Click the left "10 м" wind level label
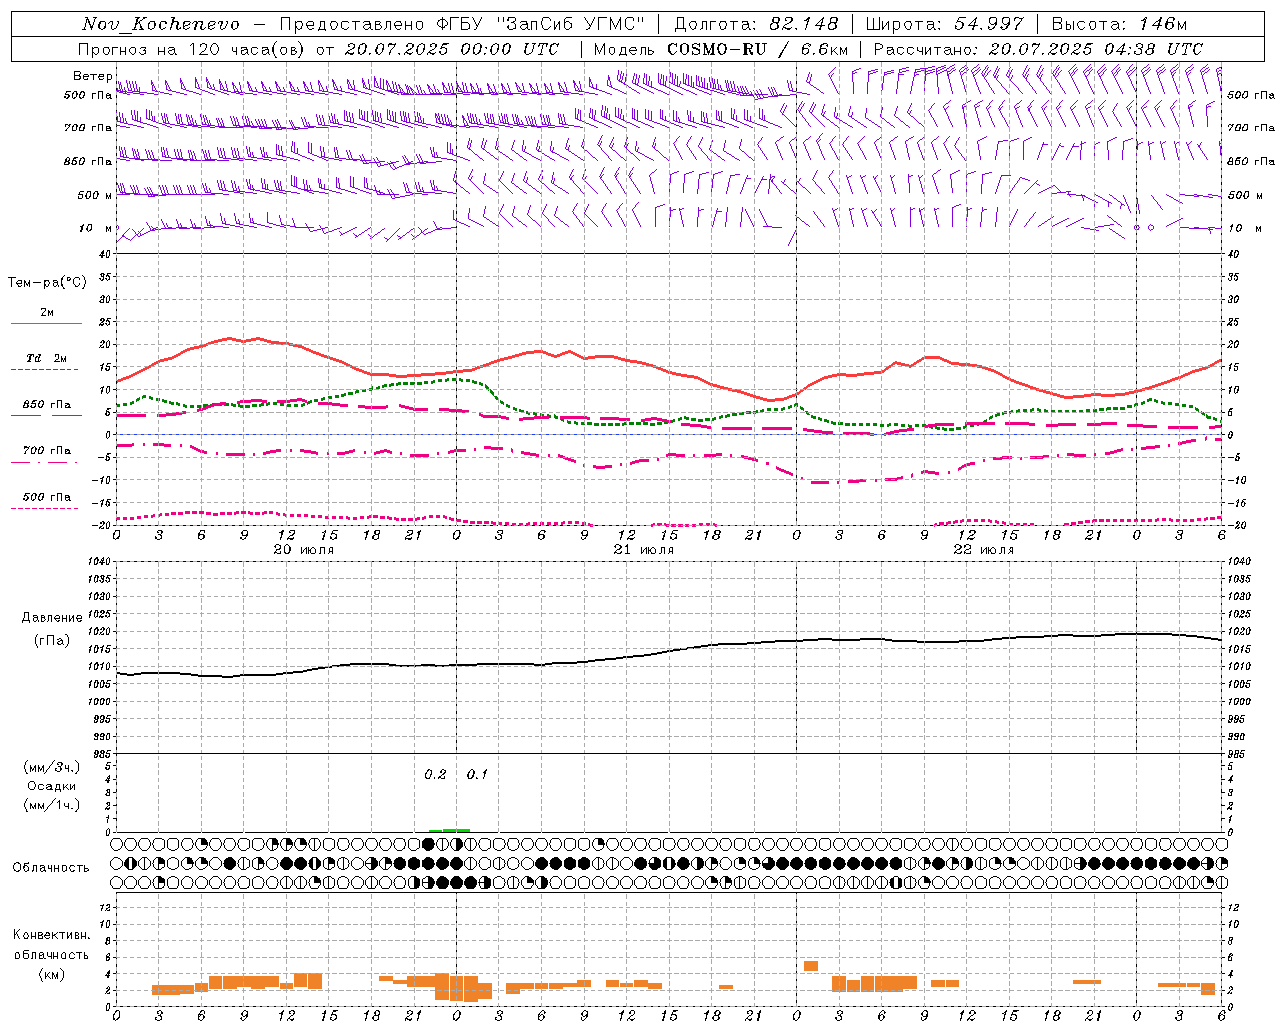Image resolution: width=1280 pixels, height=1024 pixels. [95, 228]
